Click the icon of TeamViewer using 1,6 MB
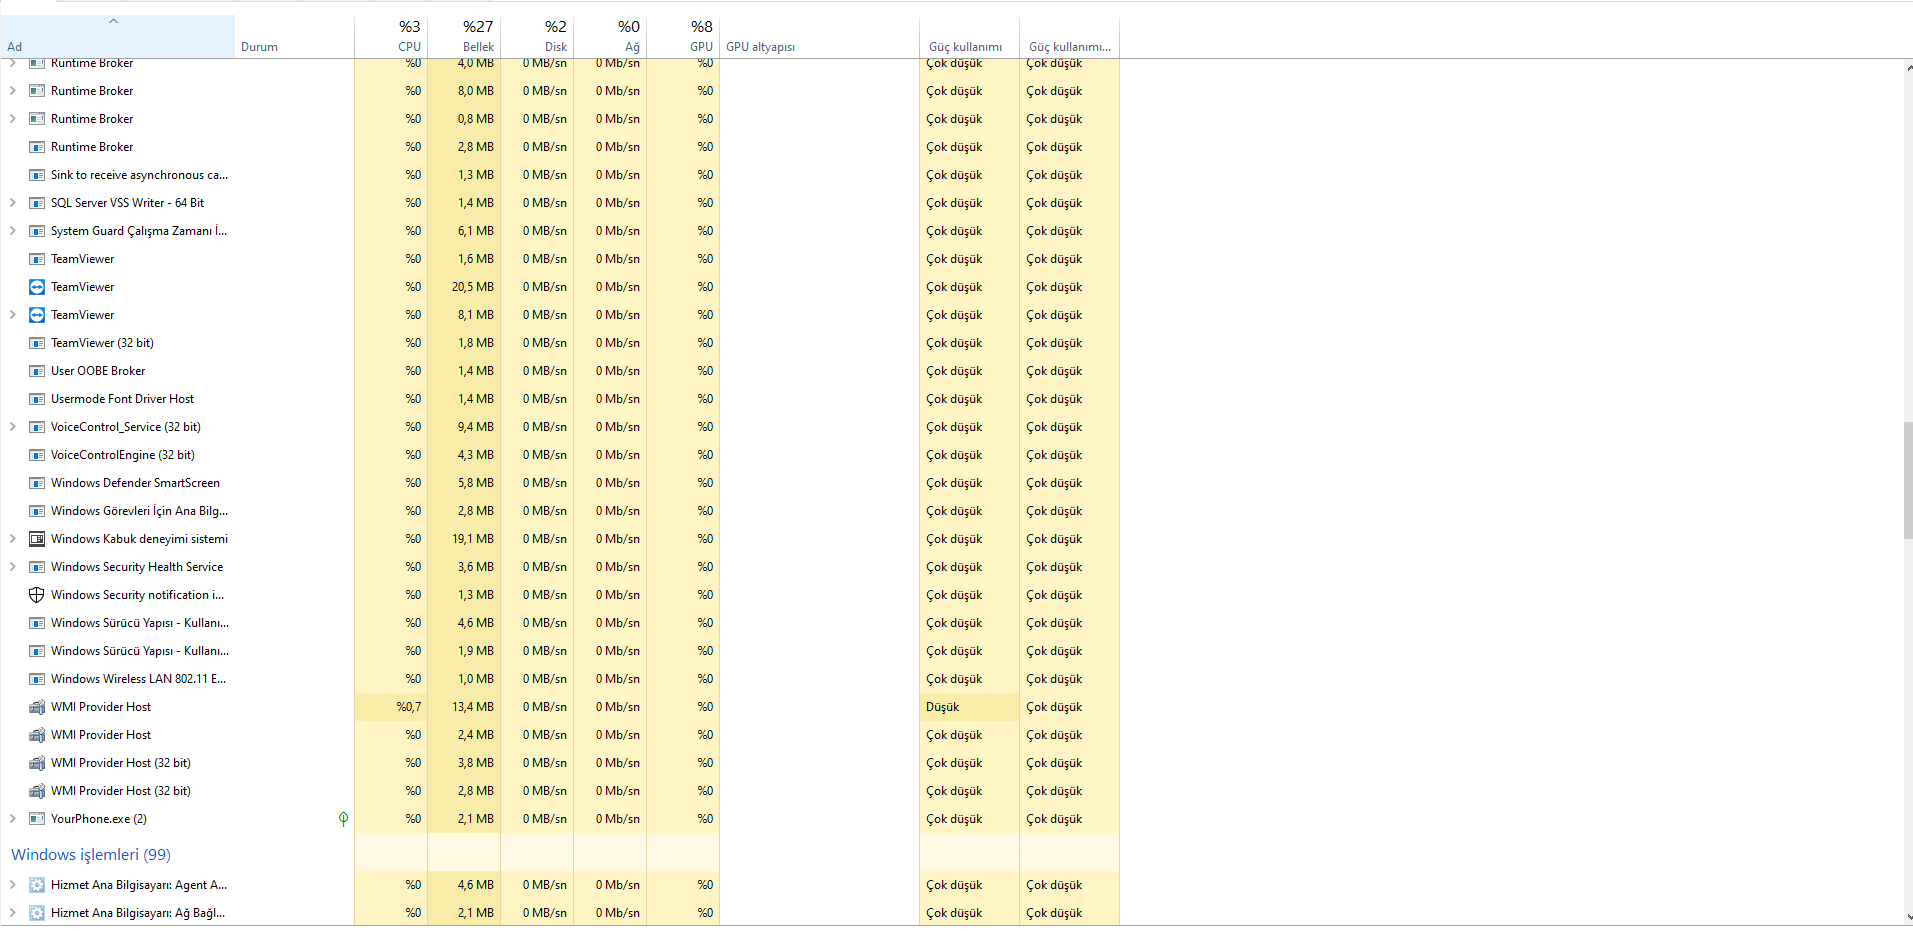The width and height of the screenshot is (1913, 931). click(37, 259)
